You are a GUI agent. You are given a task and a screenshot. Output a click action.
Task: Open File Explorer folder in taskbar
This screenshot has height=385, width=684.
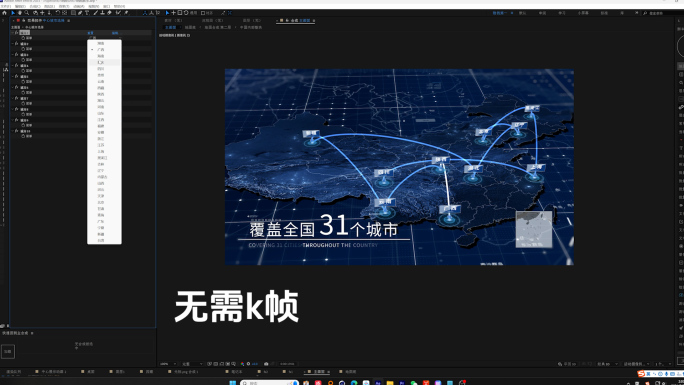[x=390, y=383]
